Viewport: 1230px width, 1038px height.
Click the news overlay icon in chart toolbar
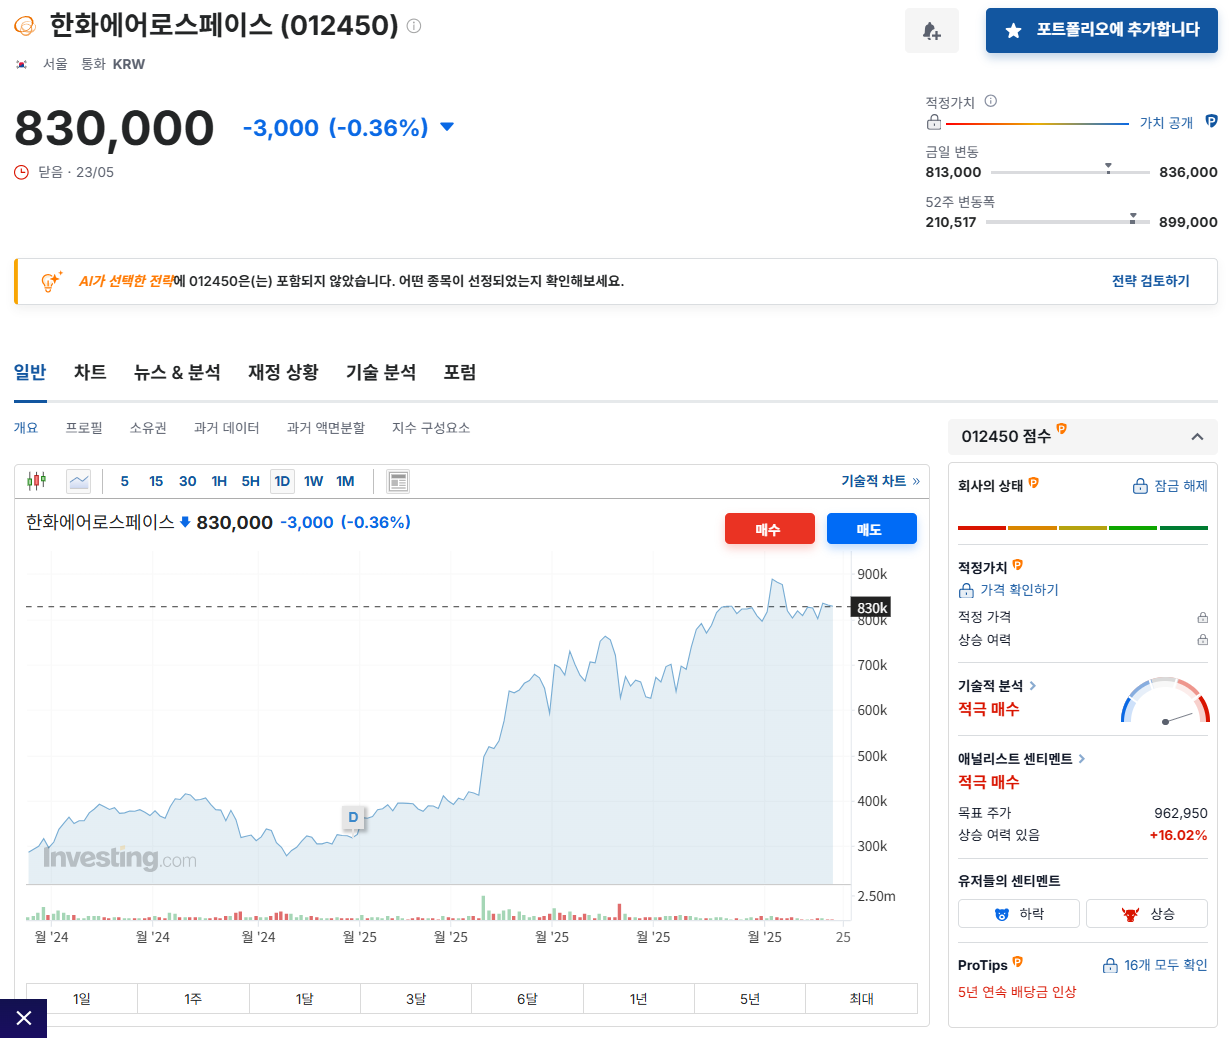(398, 482)
